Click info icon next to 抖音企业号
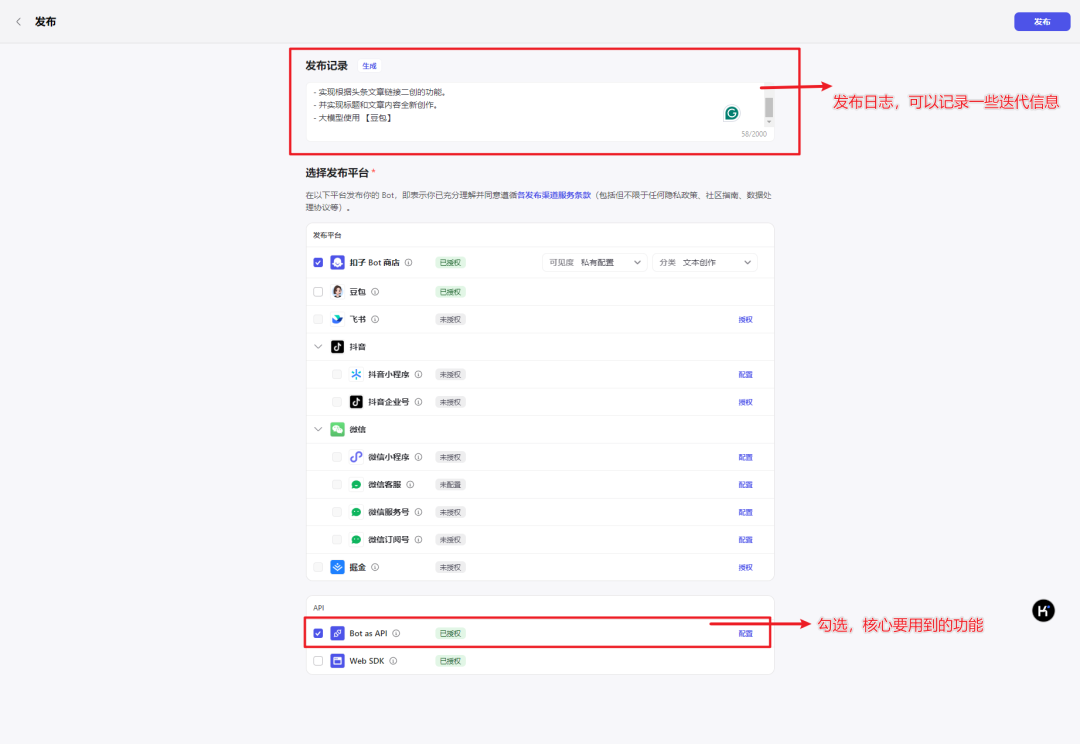1080x744 pixels. tap(419, 402)
